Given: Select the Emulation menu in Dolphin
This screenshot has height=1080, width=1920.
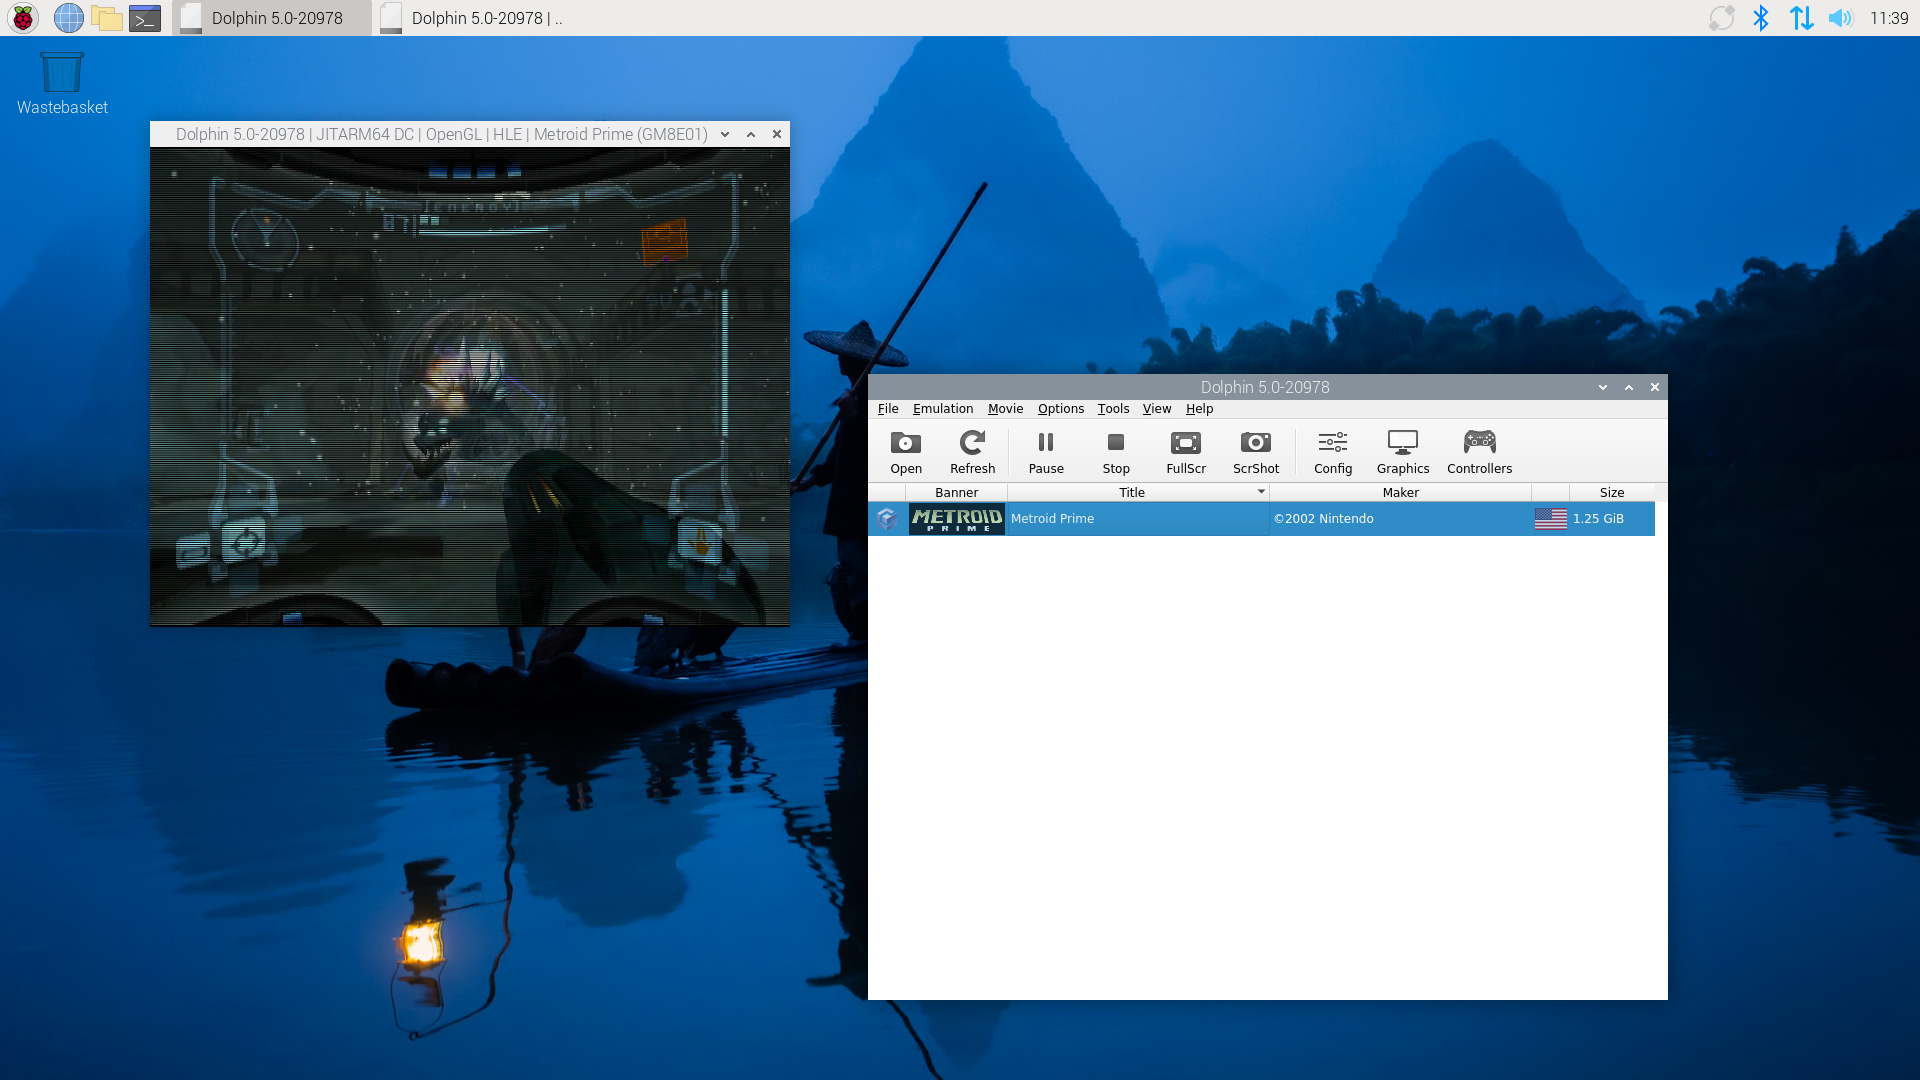Looking at the screenshot, I should point(942,407).
